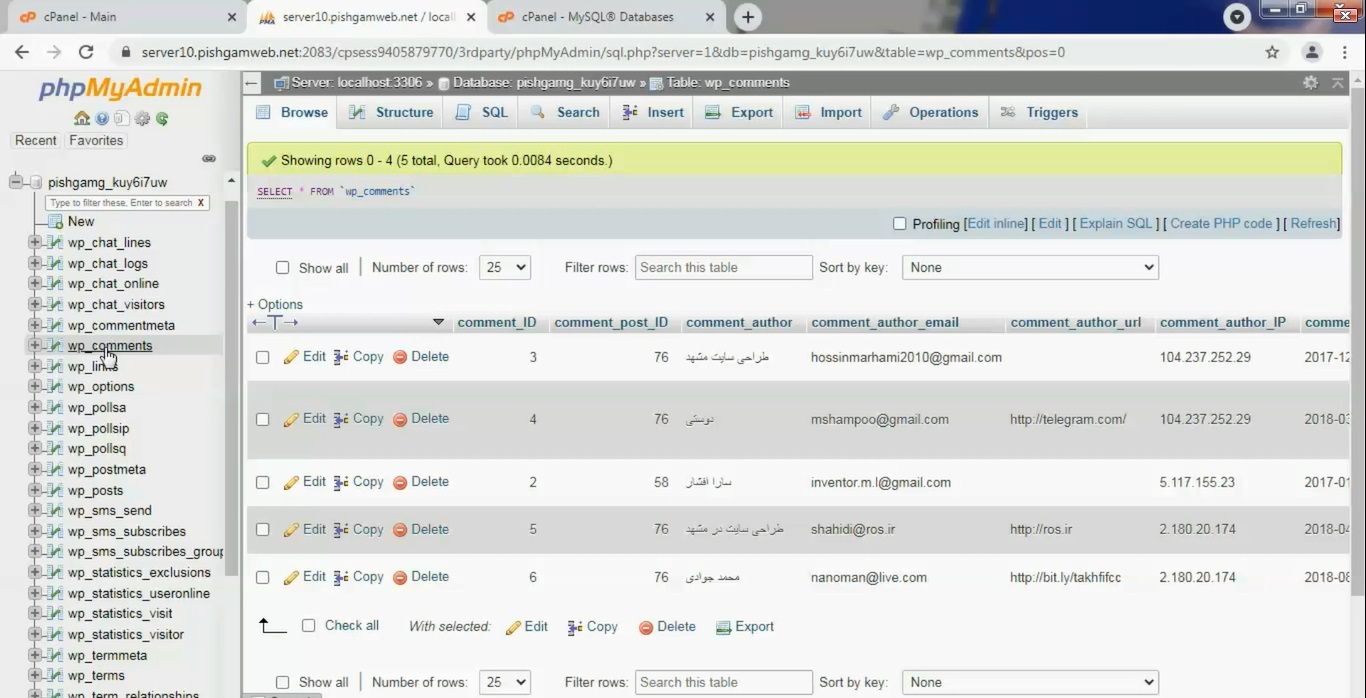Open the Chrome profile avatar icon
Viewport: 1366px width, 698px height.
click(x=1312, y=52)
